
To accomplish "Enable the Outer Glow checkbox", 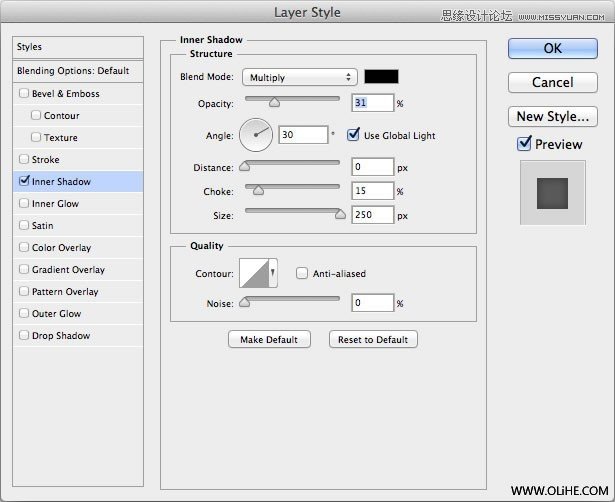I will coord(24,313).
